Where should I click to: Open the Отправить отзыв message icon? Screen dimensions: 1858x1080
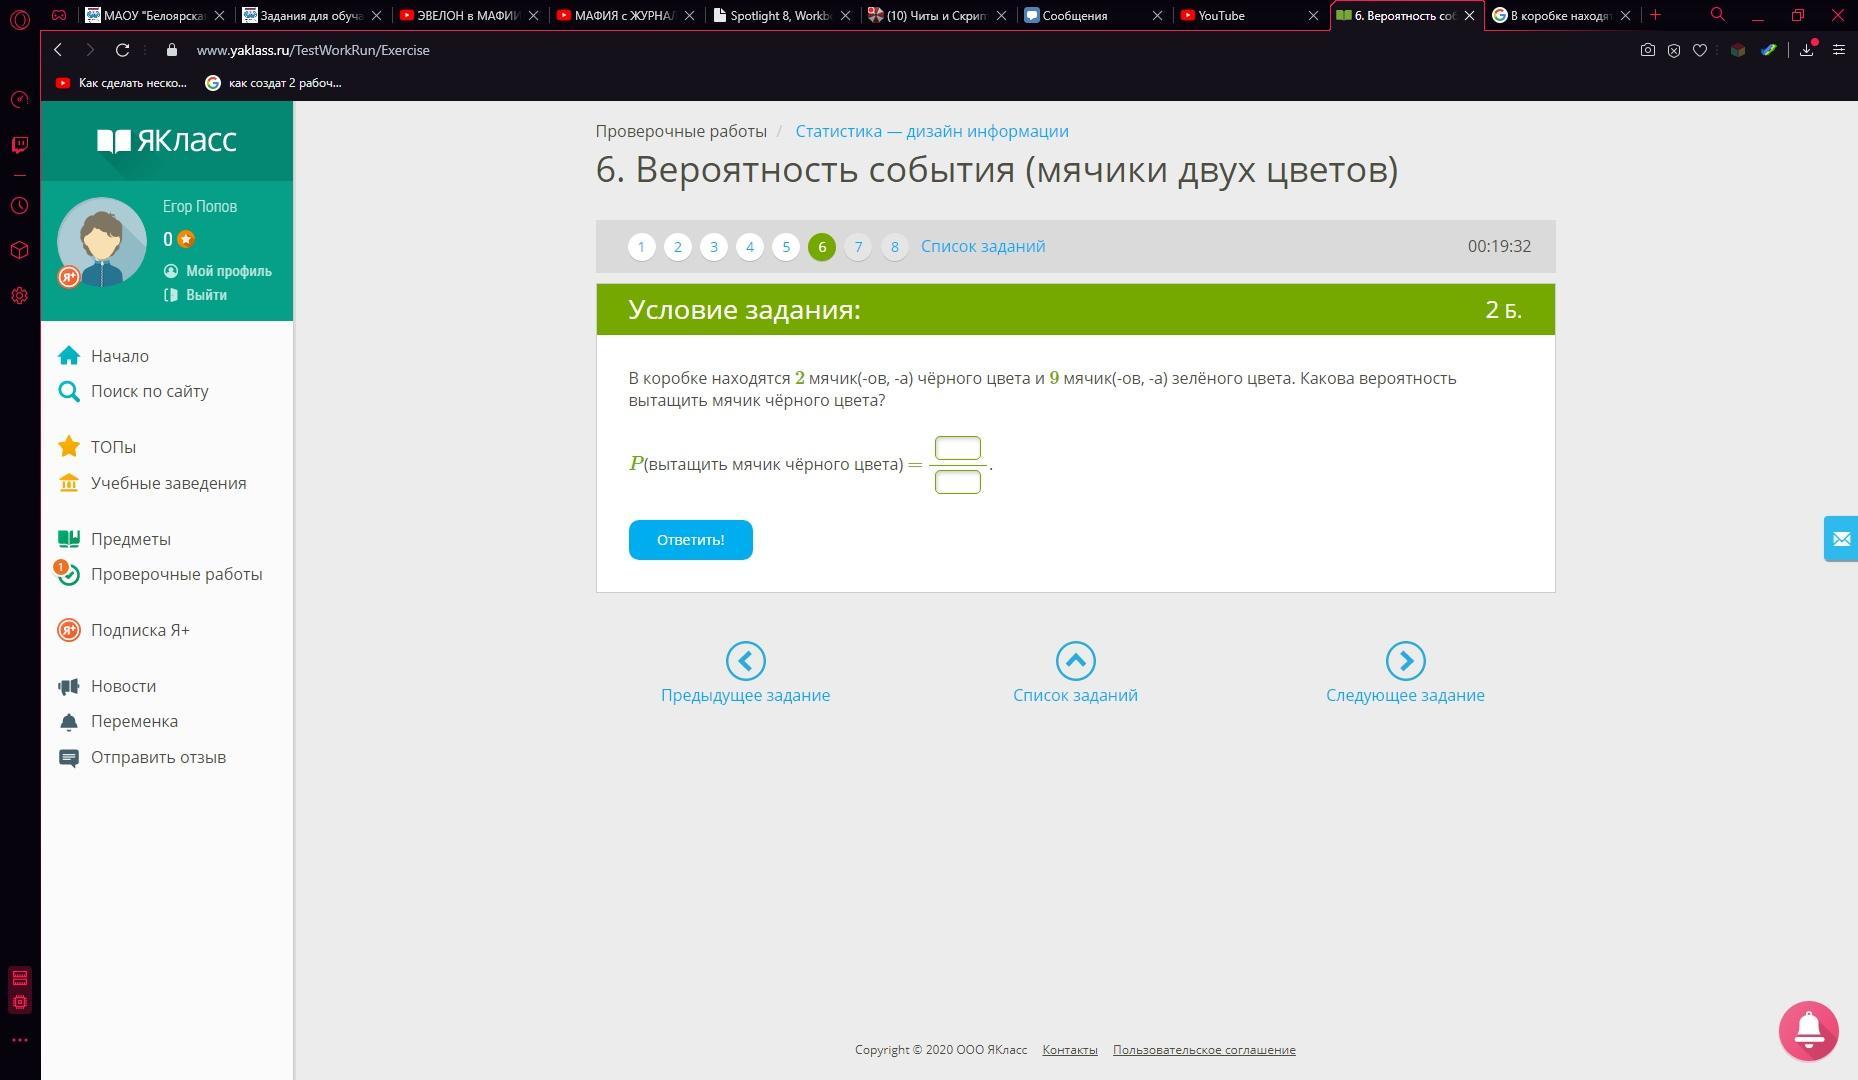tap(69, 757)
